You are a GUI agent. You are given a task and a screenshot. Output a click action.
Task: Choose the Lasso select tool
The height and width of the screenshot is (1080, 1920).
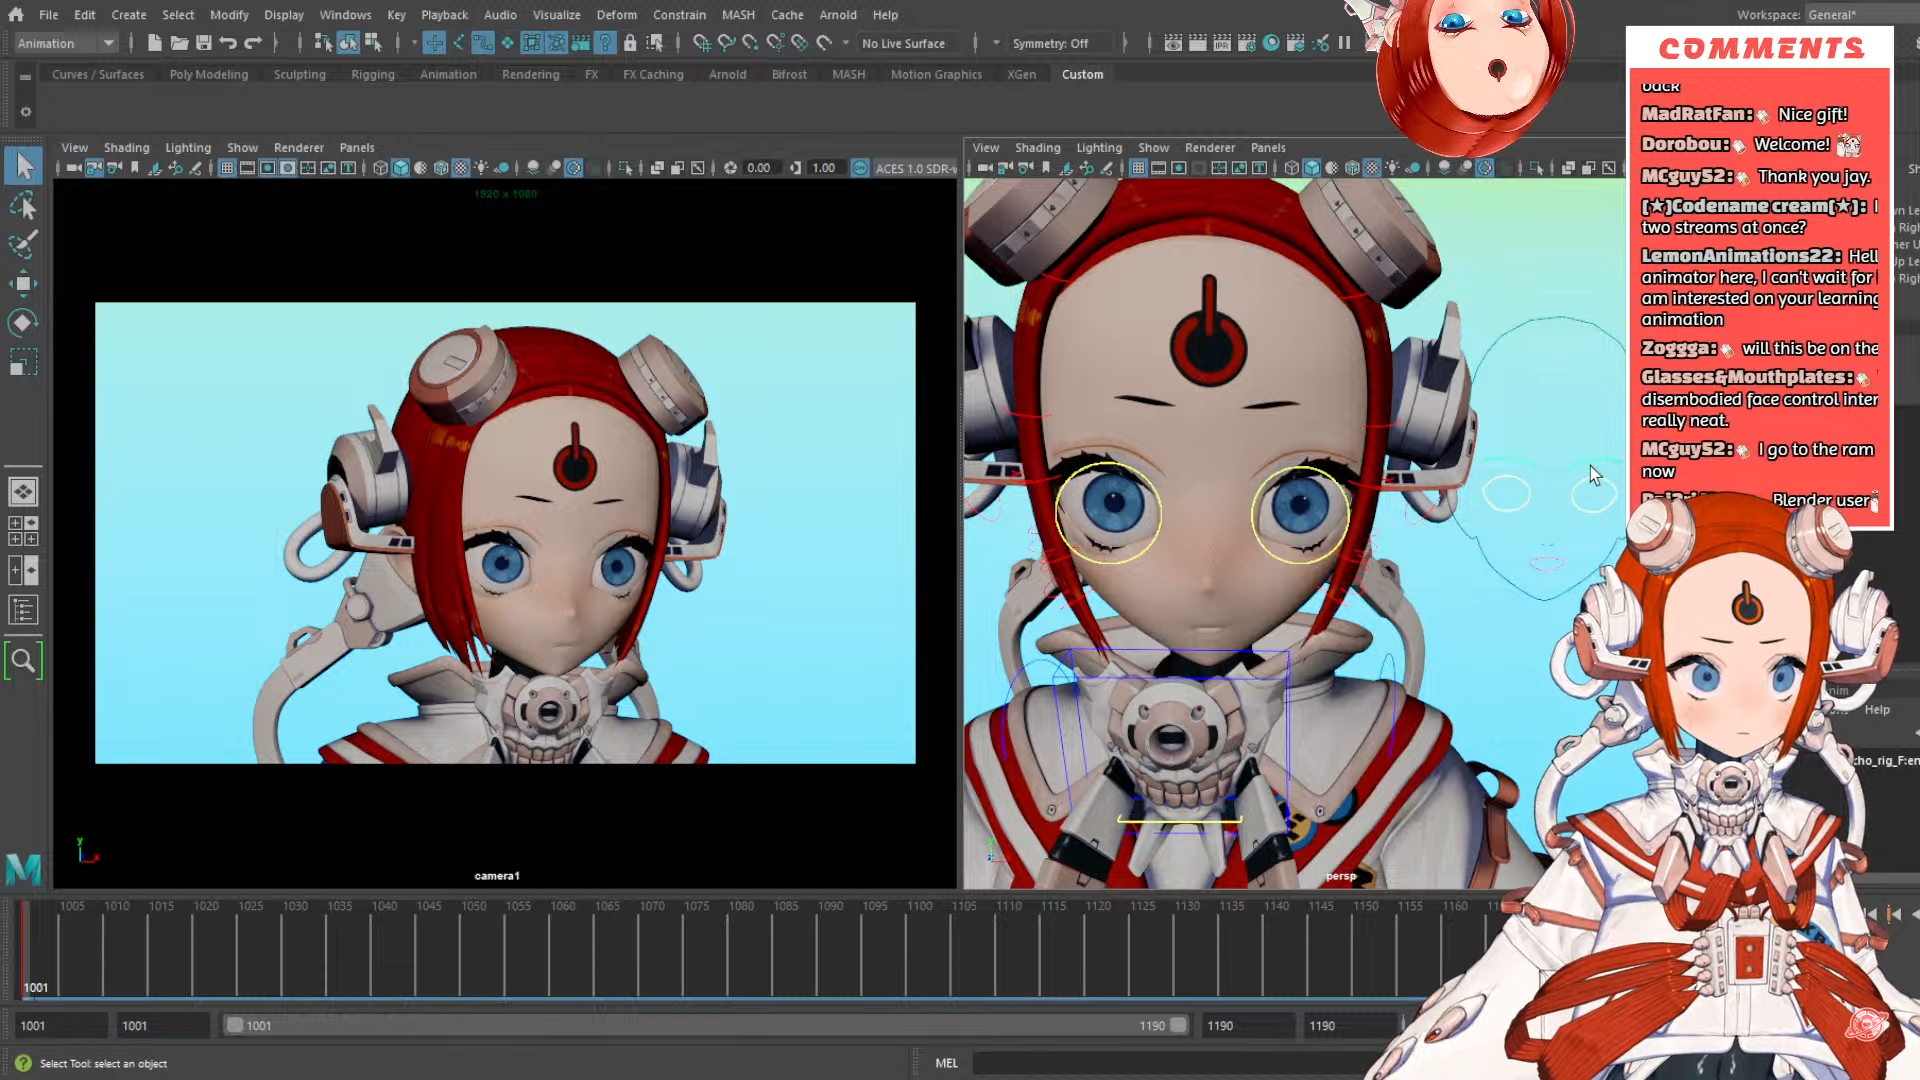click(23, 206)
